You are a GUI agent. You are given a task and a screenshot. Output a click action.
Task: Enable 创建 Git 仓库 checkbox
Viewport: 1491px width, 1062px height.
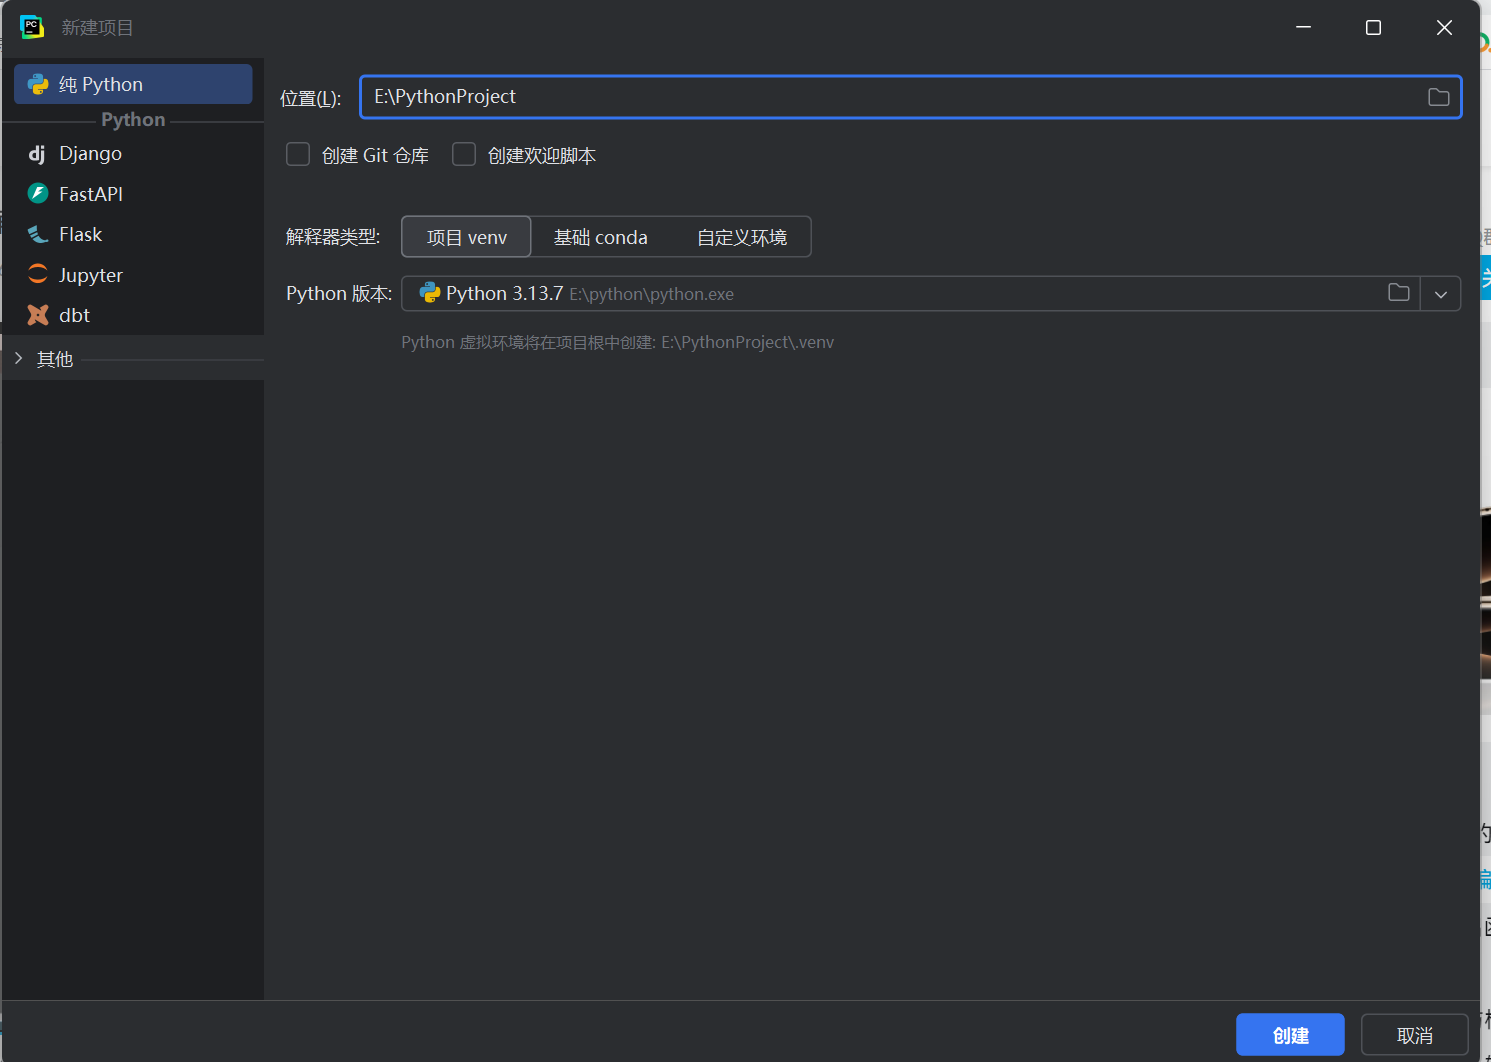(x=298, y=154)
